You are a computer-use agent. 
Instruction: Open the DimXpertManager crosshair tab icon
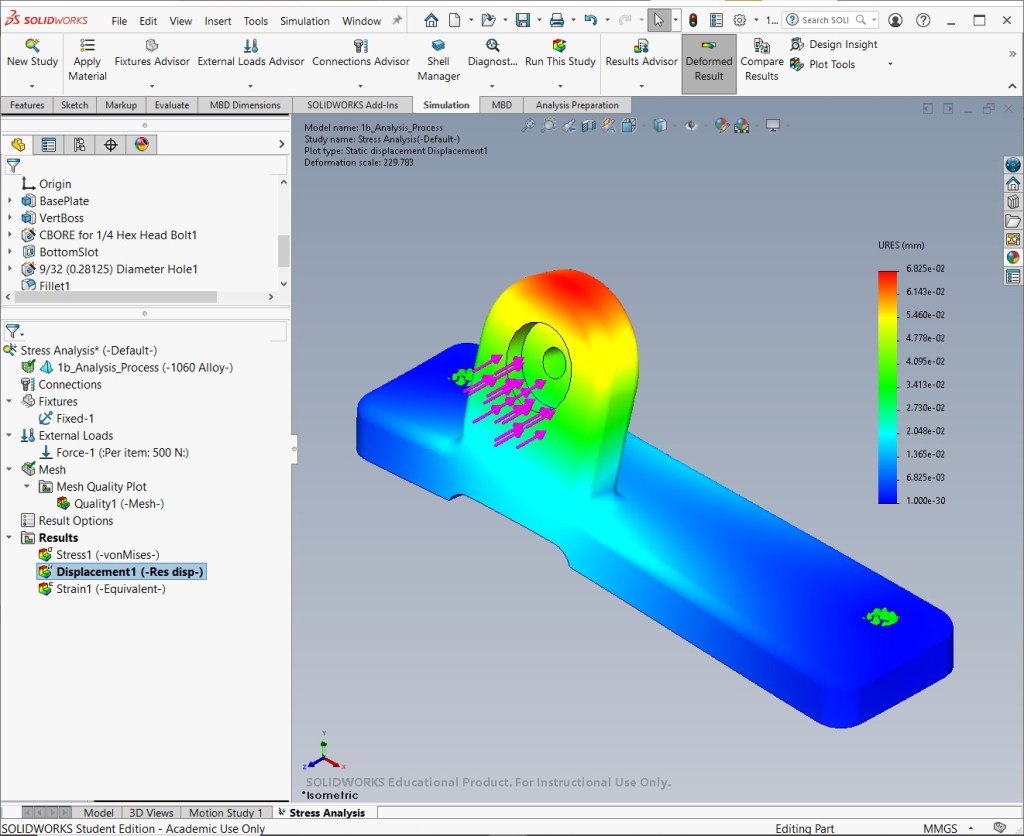pos(110,144)
